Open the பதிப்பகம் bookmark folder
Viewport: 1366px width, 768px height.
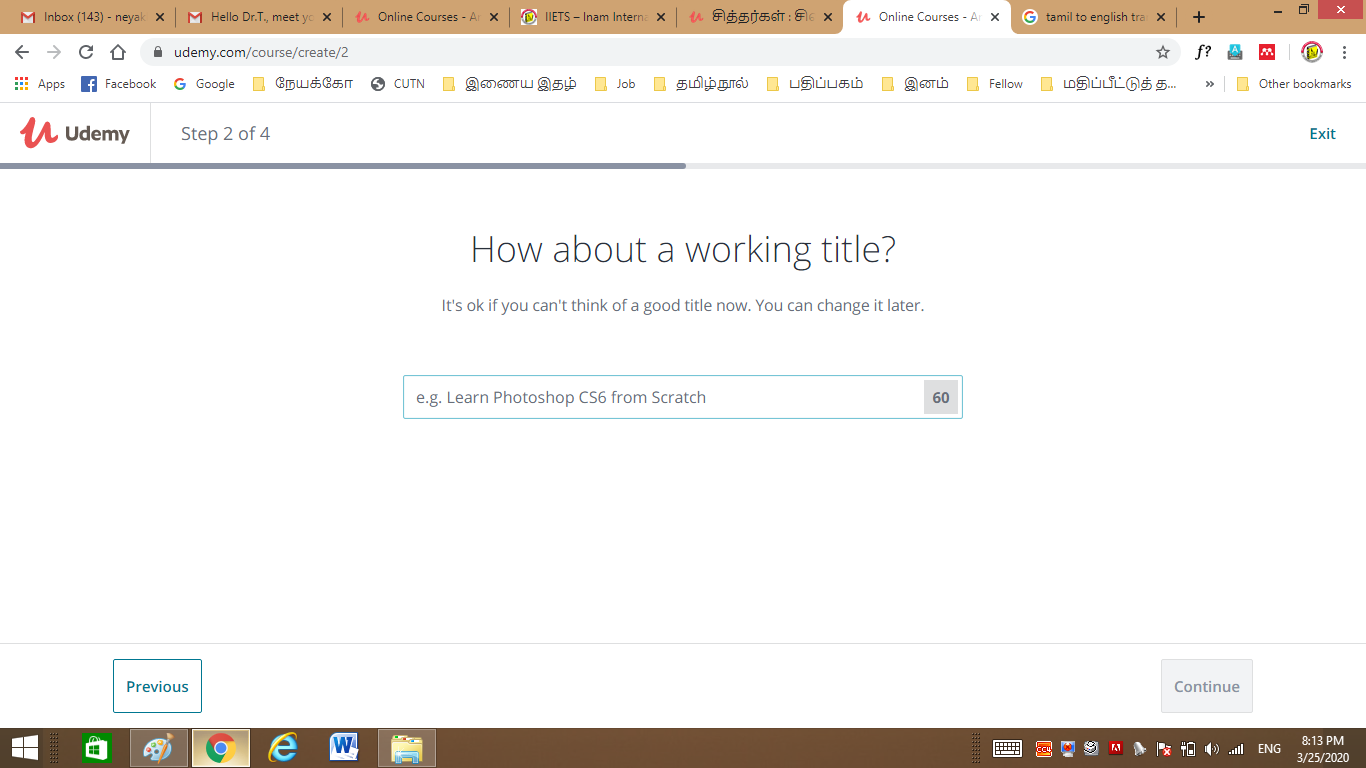point(815,84)
